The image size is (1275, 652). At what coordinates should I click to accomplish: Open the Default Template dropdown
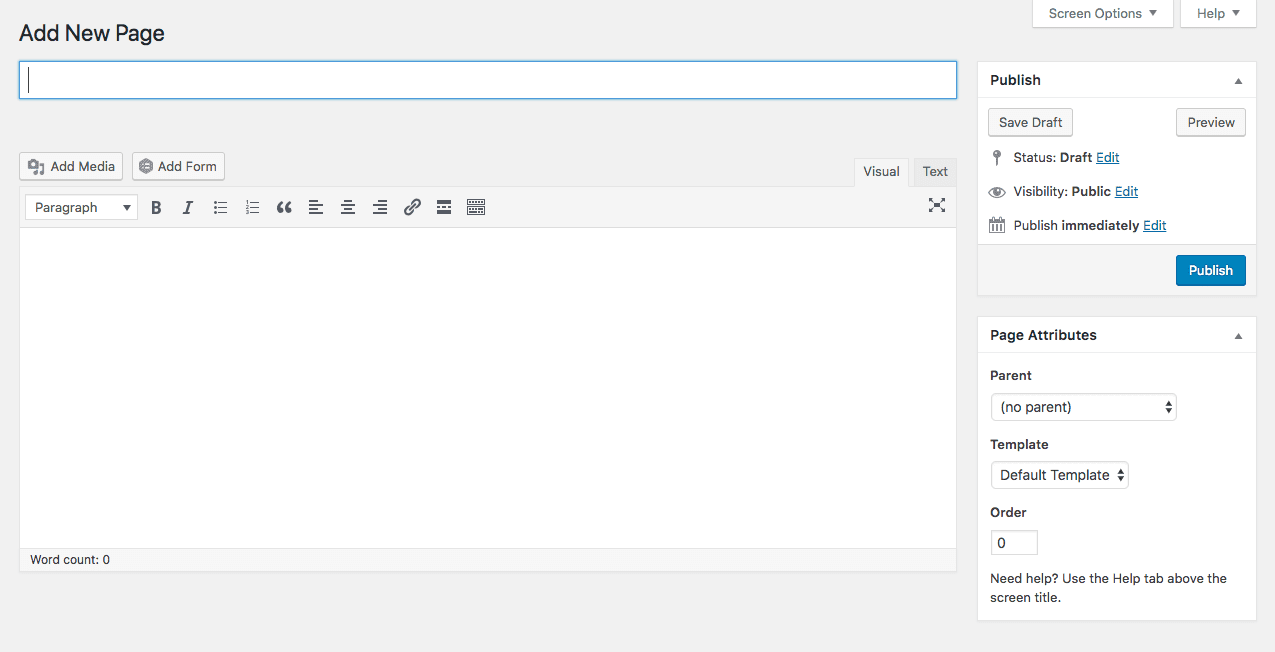click(x=1059, y=475)
